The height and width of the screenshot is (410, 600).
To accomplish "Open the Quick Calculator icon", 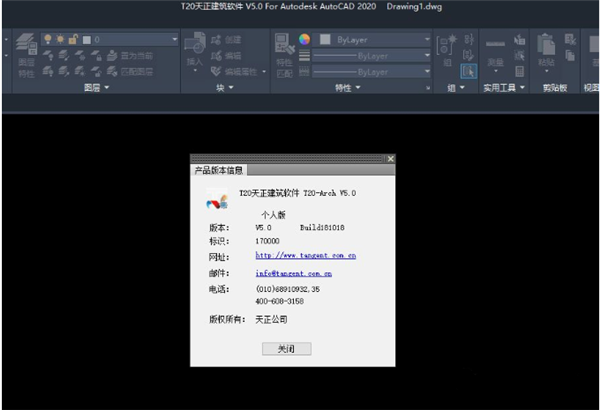I will (x=519, y=71).
